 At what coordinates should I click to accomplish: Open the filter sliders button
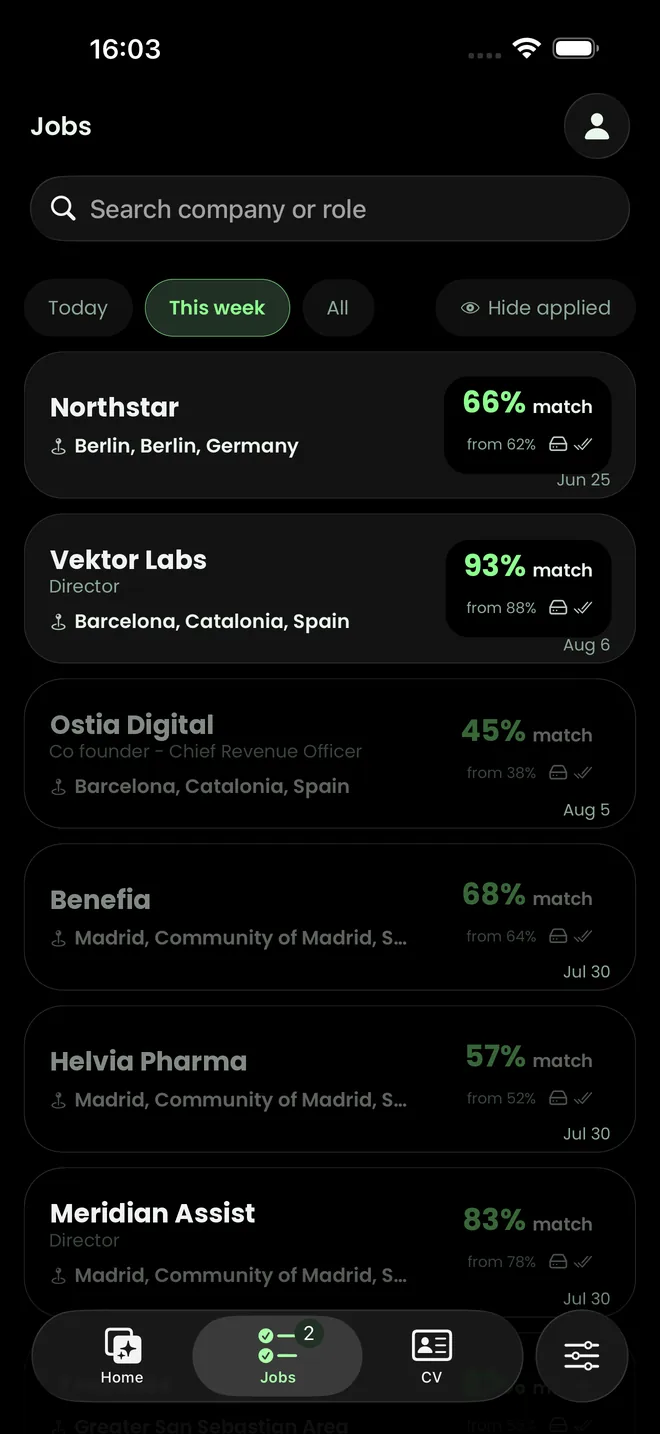point(582,1357)
